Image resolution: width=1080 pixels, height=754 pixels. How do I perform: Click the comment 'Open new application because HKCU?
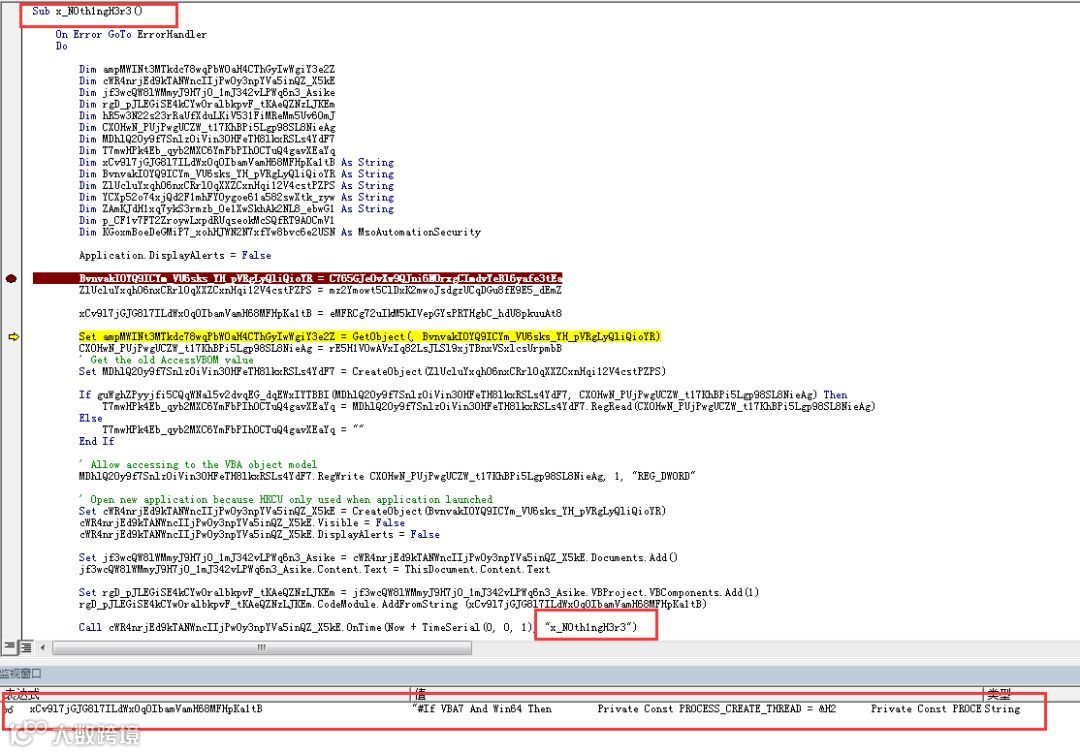286,499
